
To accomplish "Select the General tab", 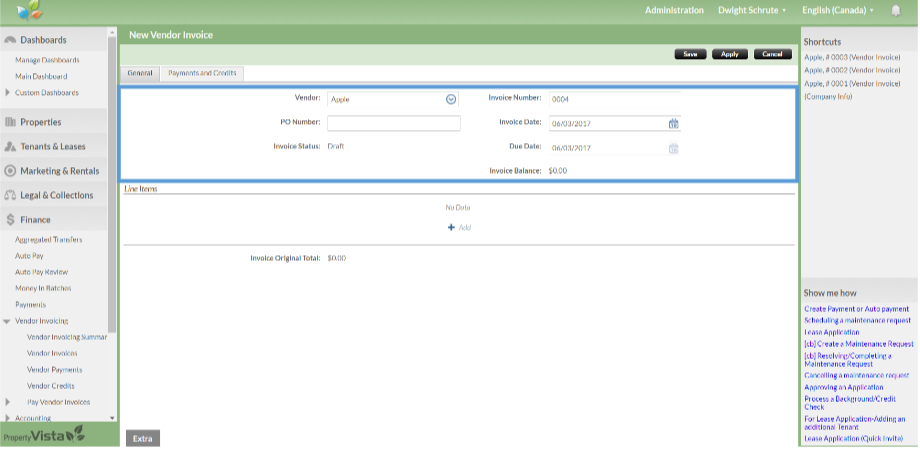I will click(140, 73).
